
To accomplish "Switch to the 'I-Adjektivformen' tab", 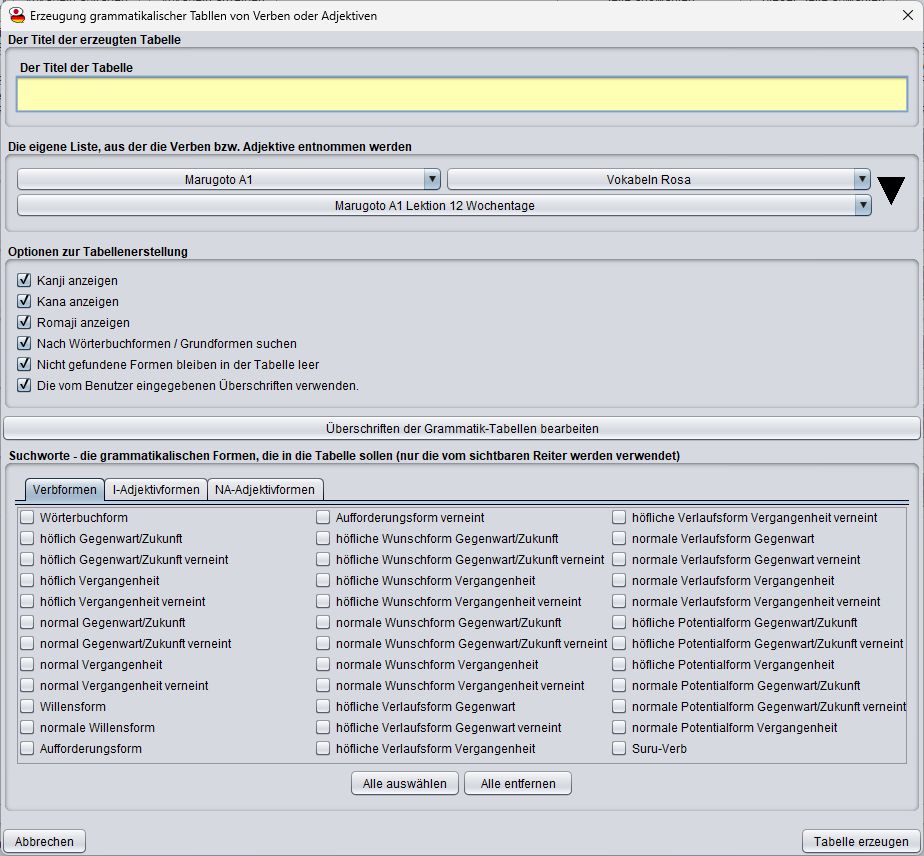I will (155, 490).
